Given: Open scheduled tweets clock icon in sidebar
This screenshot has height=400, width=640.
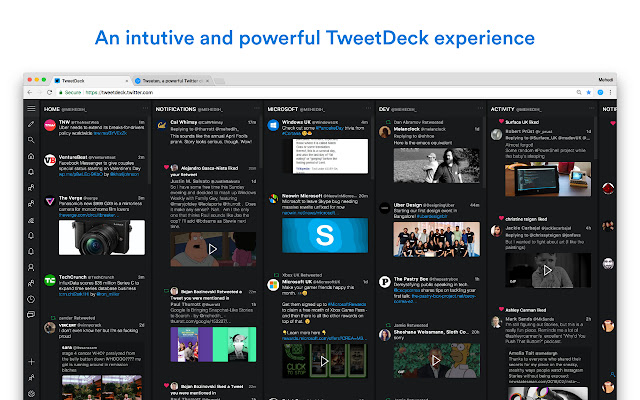Looking at the screenshot, I should pyautogui.click(x=31, y=299).
